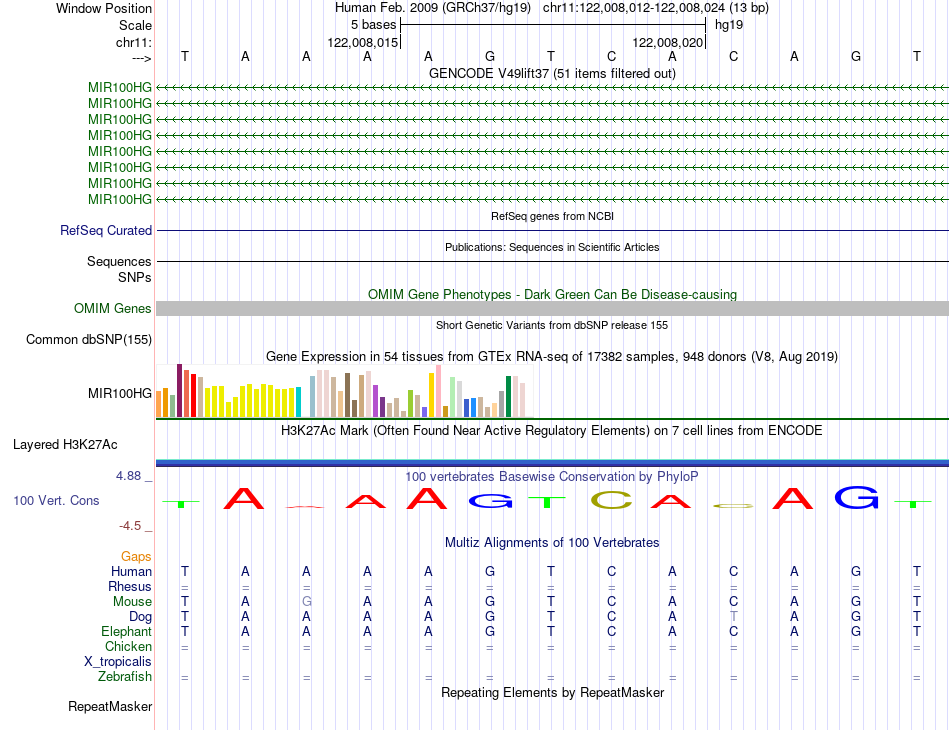Click the 5 bases scale bar label

click(x=373, y=25)
